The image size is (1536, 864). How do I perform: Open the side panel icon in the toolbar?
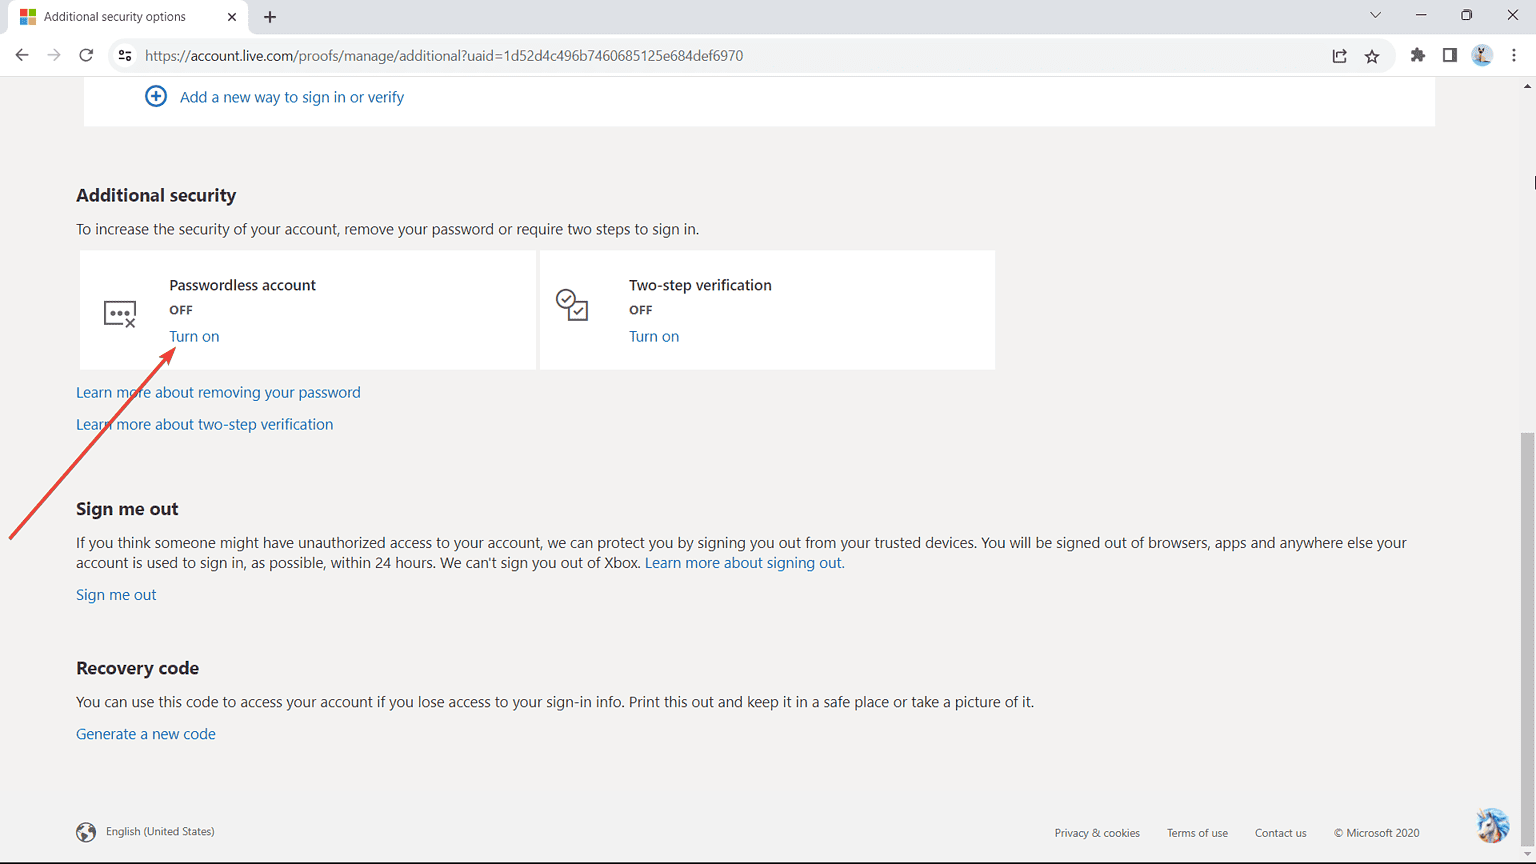(1450, 56)
